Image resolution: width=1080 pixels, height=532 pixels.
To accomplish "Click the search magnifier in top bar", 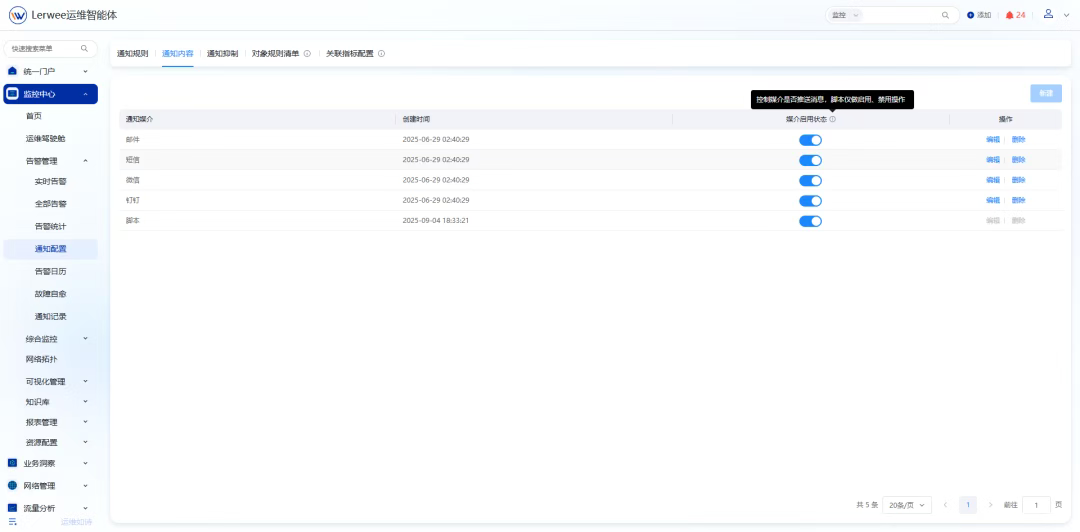I will (x=945, y=15).
